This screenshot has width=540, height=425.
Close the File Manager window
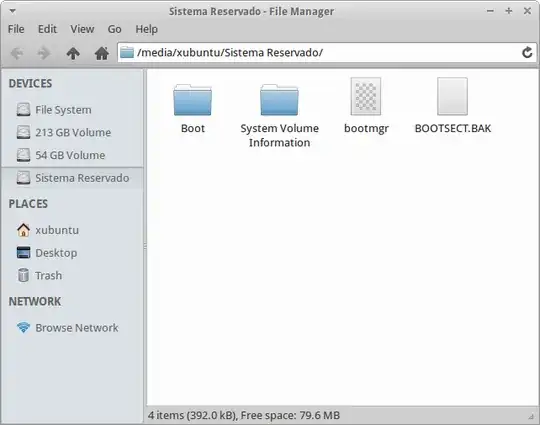tap(527, 11)
